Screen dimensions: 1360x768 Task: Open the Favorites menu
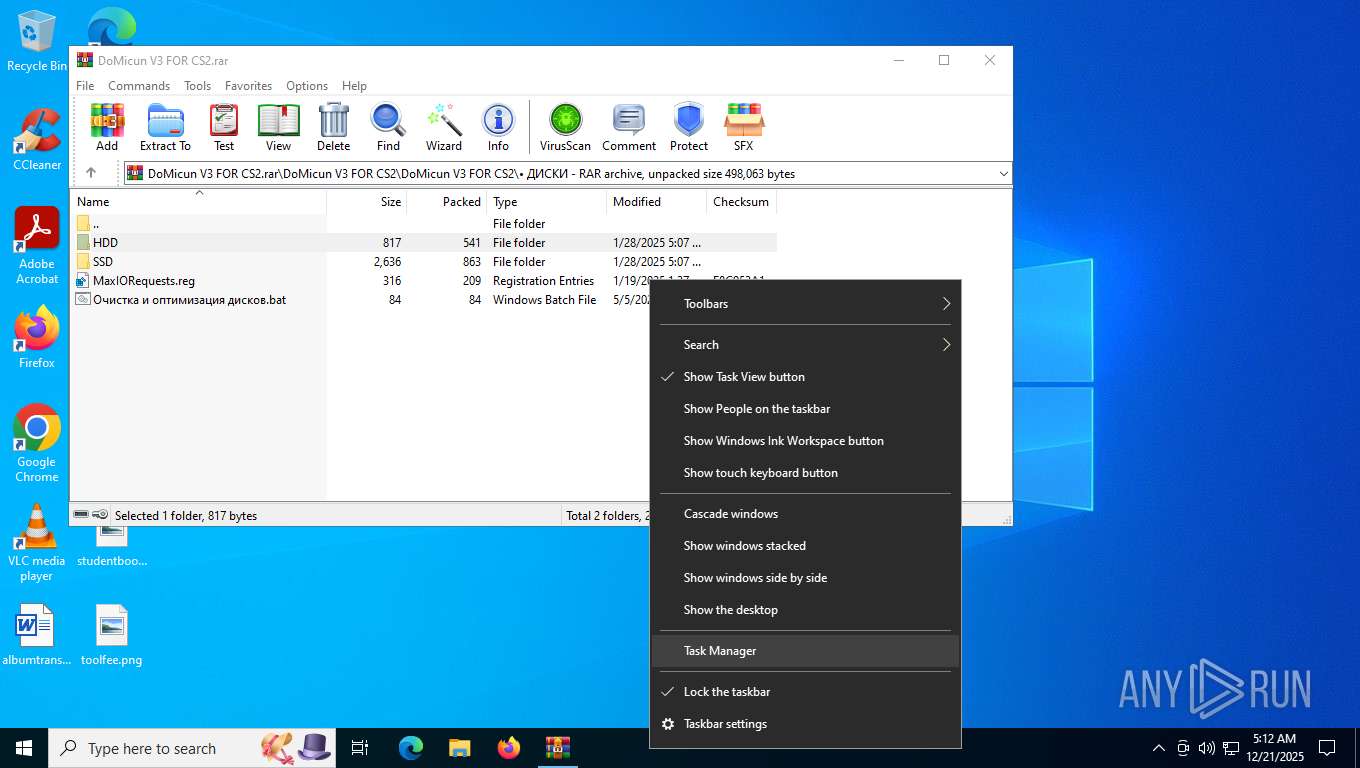pos(248,86)
